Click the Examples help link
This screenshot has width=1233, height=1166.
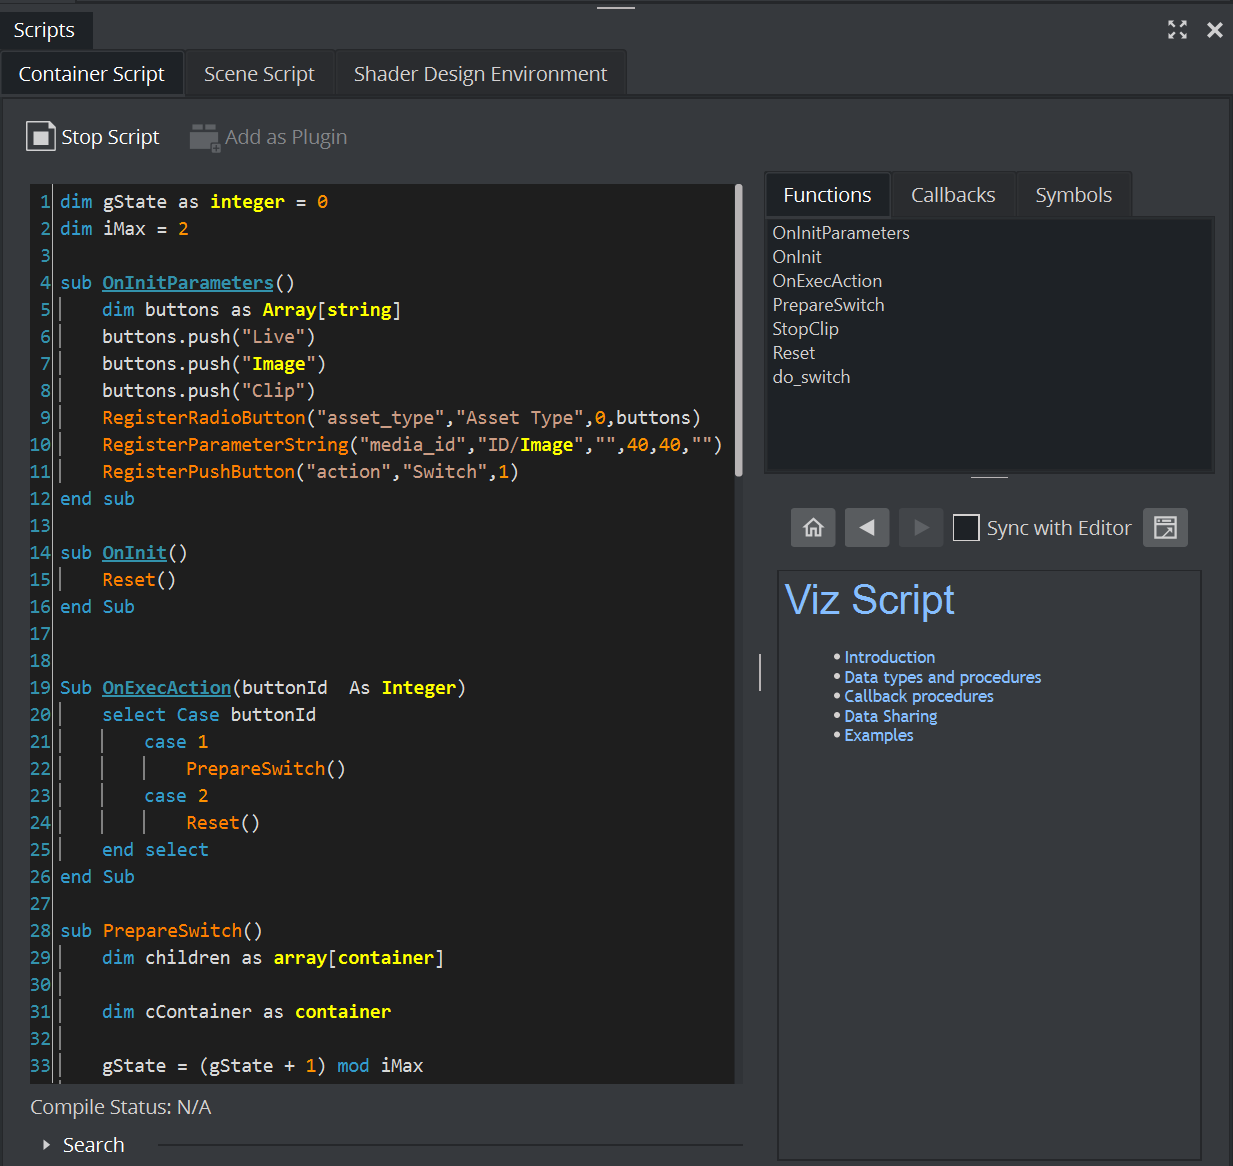click(878, 735)
